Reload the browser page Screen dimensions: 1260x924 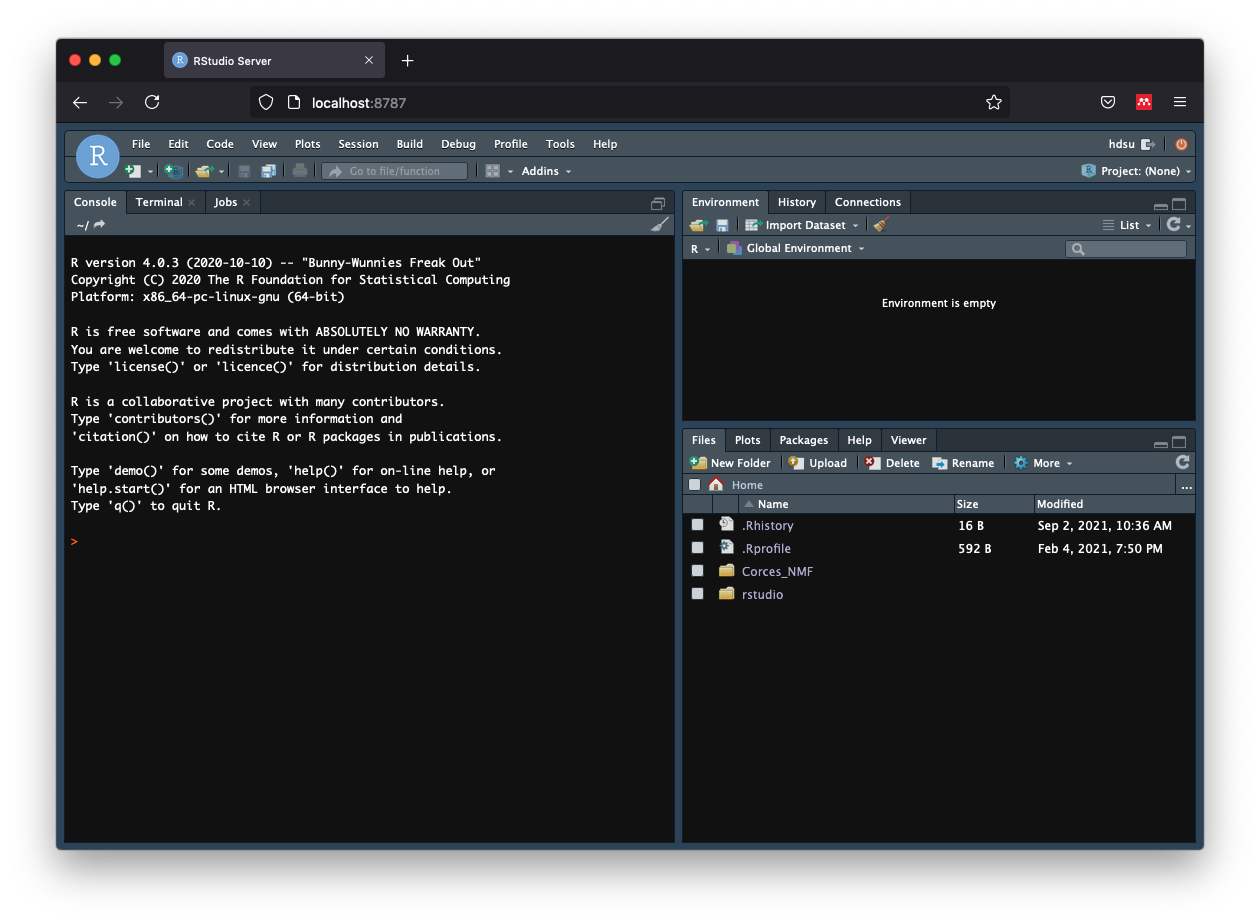(x=152, y=102)
